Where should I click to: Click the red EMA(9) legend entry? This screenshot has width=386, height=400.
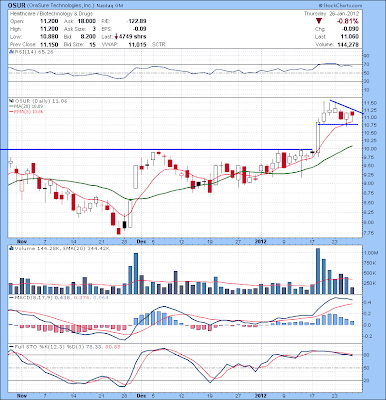click(26, 111)
